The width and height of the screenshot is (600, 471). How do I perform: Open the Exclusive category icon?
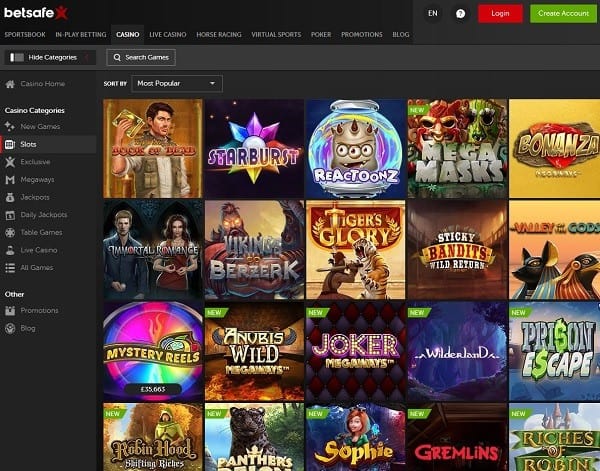[x=10, y=162]
